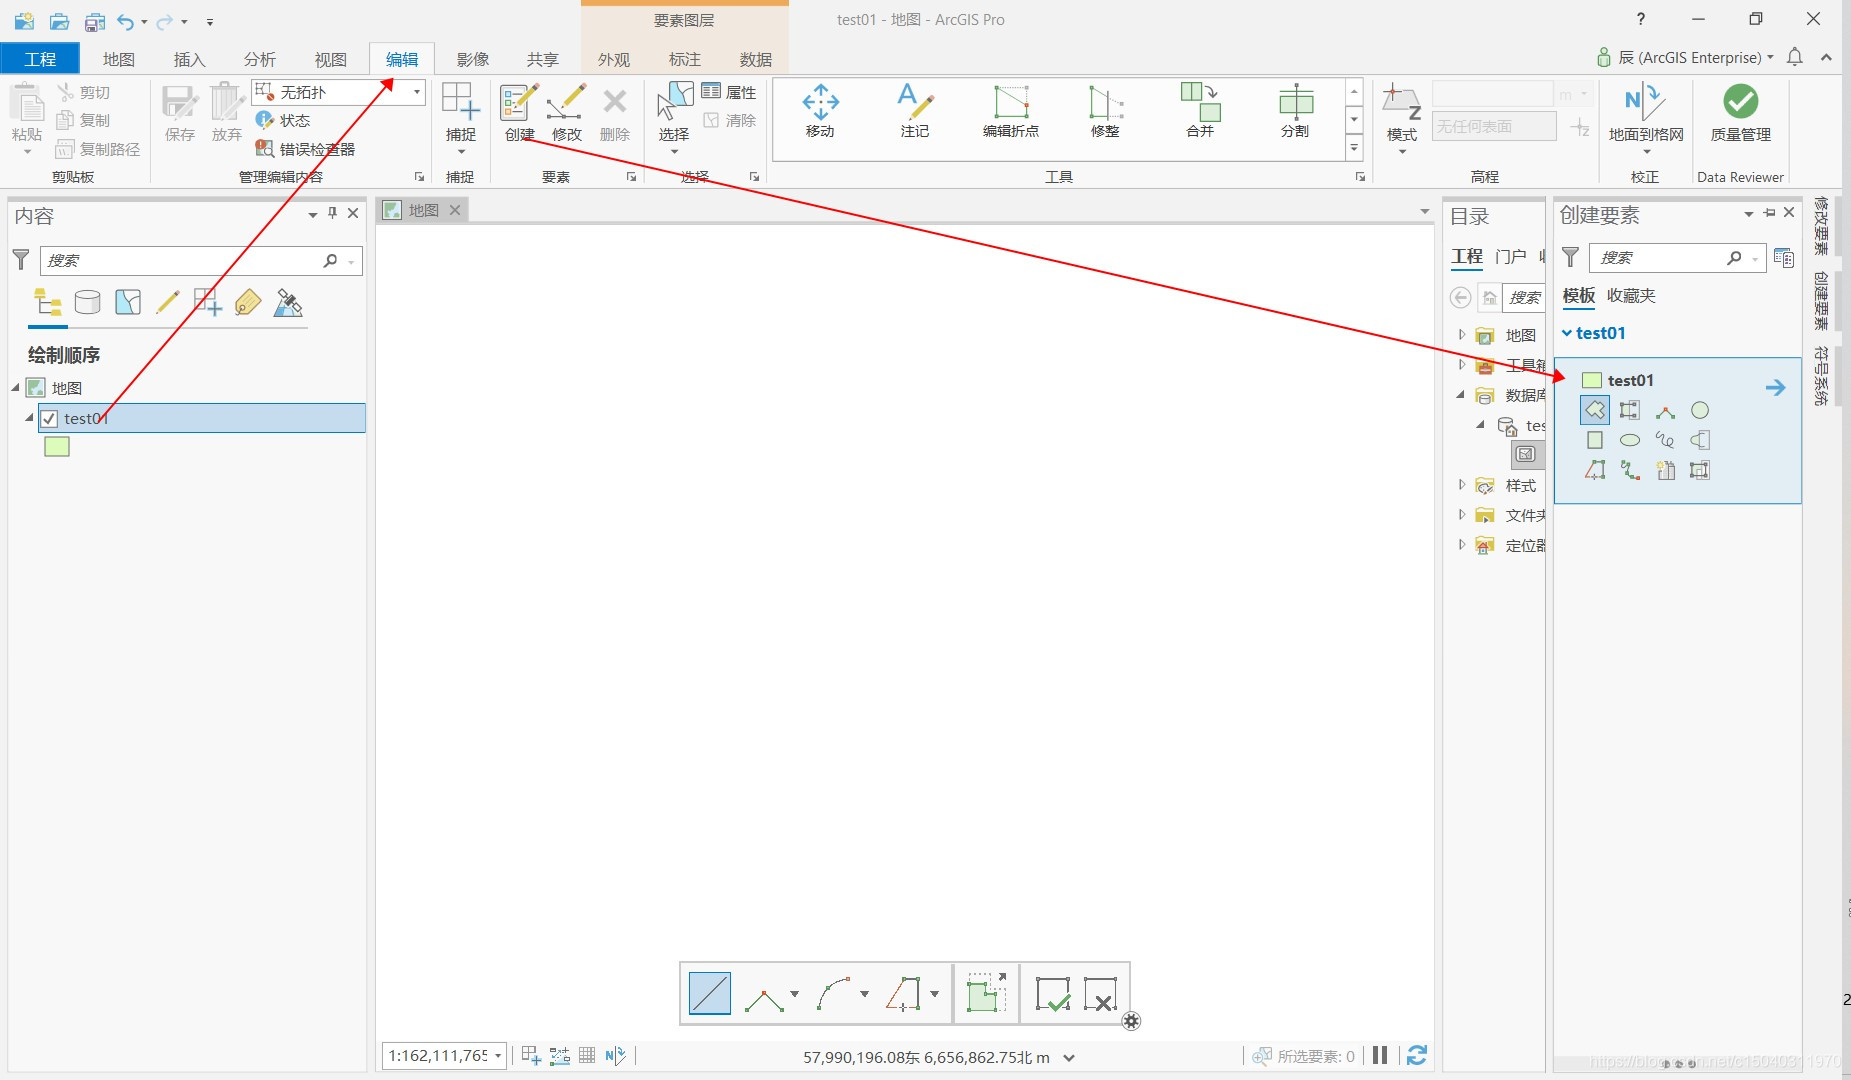Open 错误检查器 (Error Inspector)

click(305, 149)
